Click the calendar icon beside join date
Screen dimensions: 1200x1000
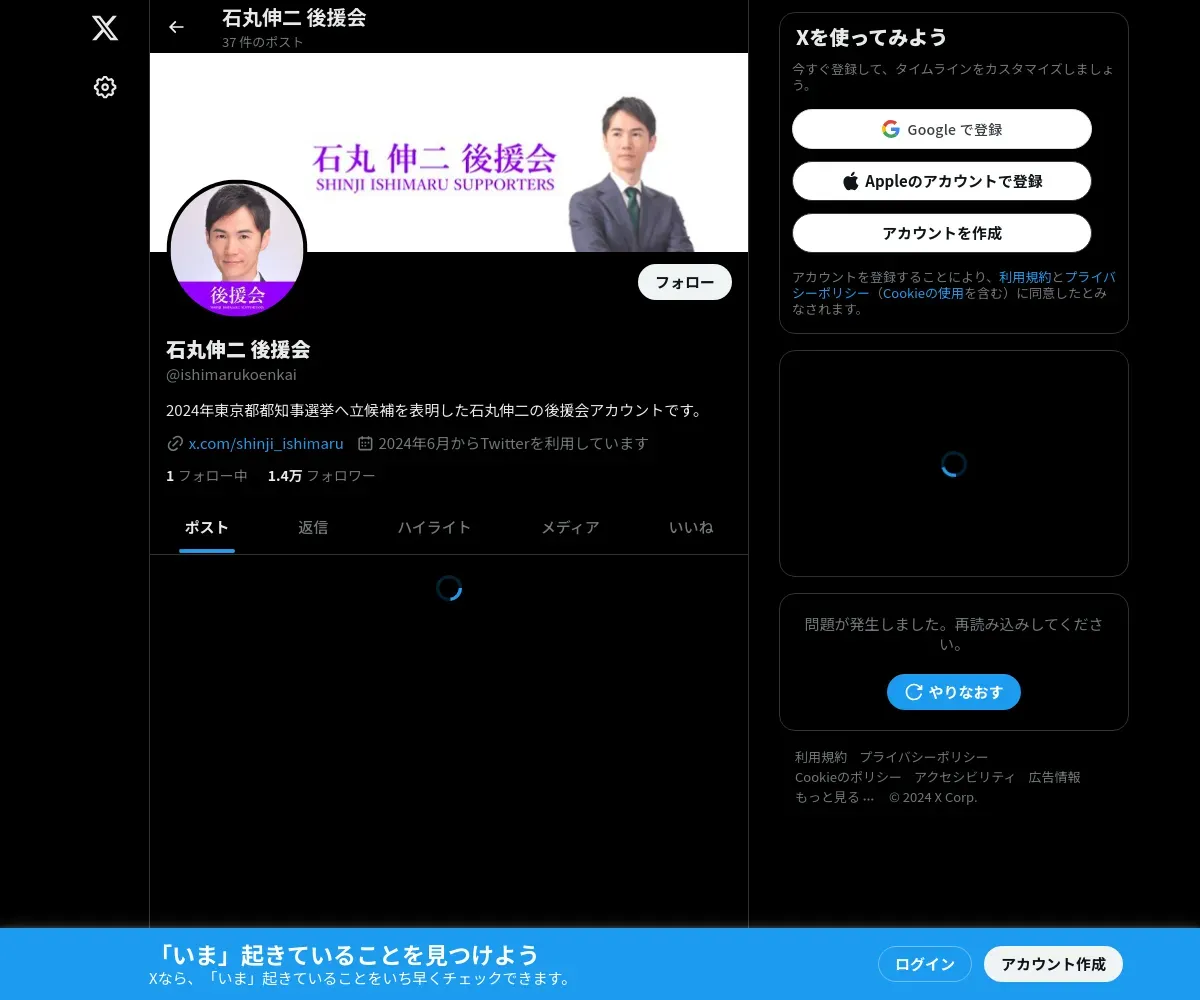click(365, 443)
